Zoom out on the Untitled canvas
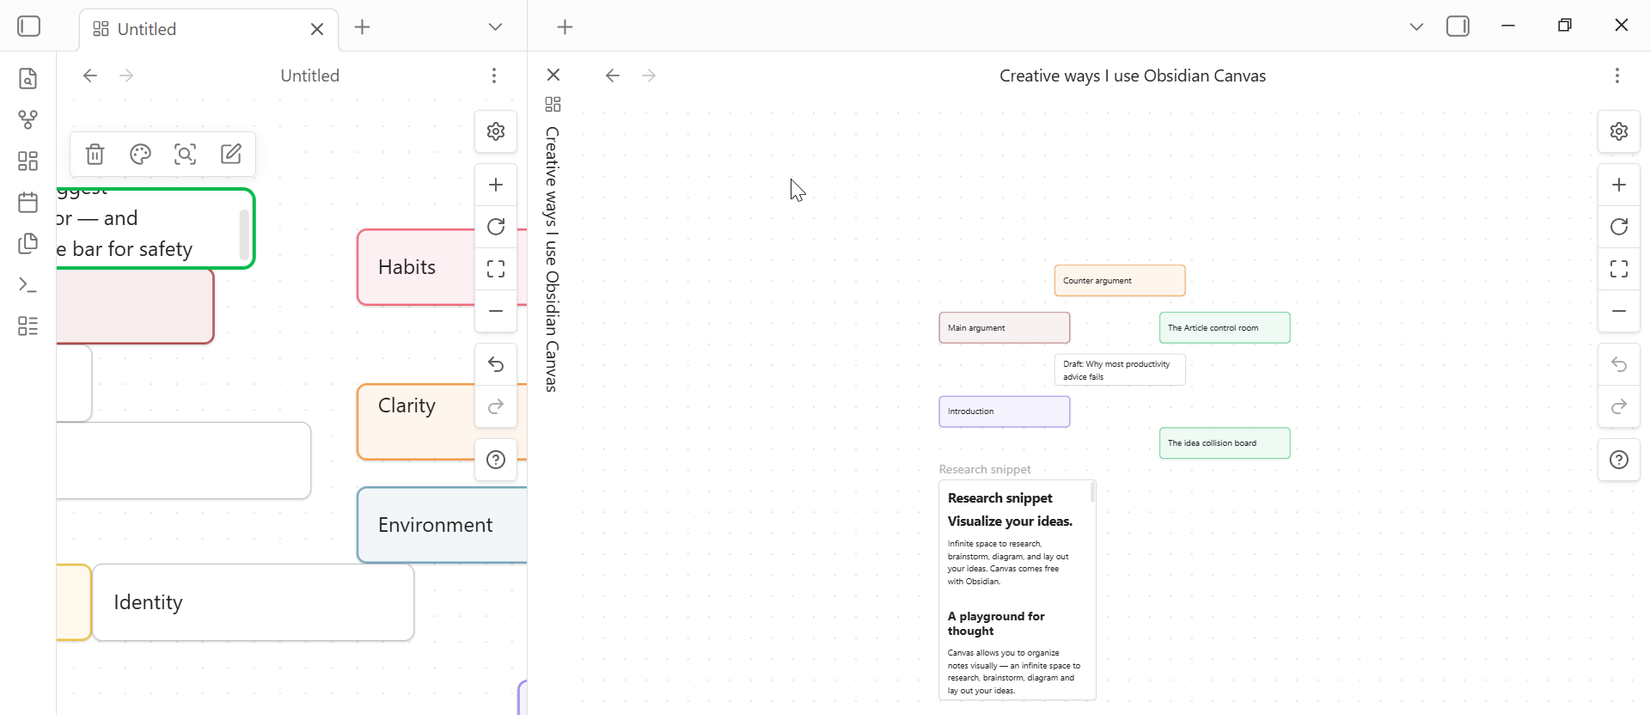The image size is (1650, 715). 496,311
